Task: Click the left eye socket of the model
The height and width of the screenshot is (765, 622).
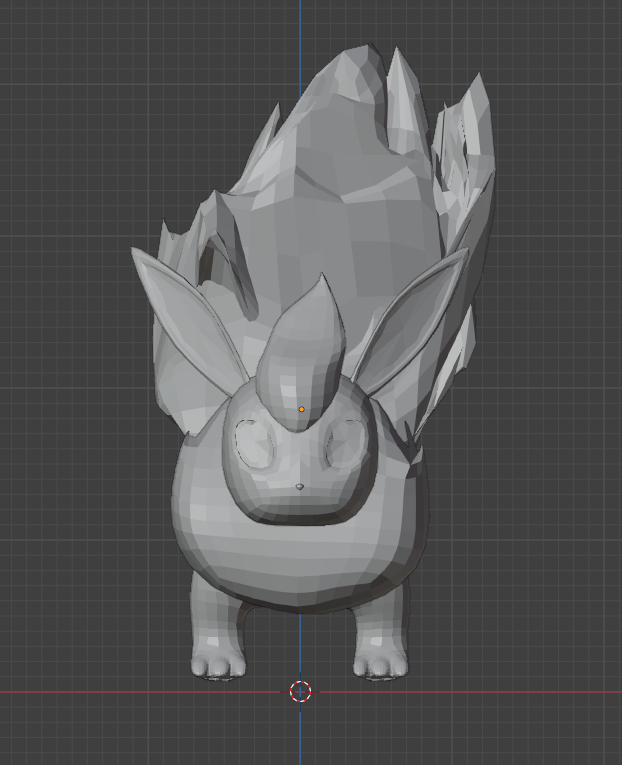Action: click(x=255, y=444)
